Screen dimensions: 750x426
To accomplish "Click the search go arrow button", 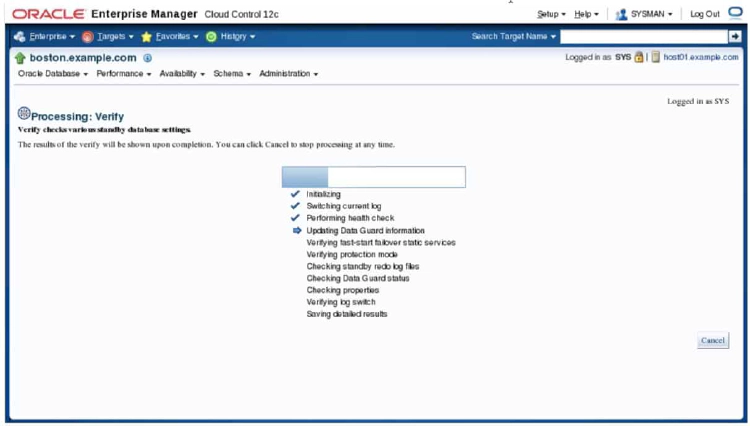I will [x=735, y=36].
